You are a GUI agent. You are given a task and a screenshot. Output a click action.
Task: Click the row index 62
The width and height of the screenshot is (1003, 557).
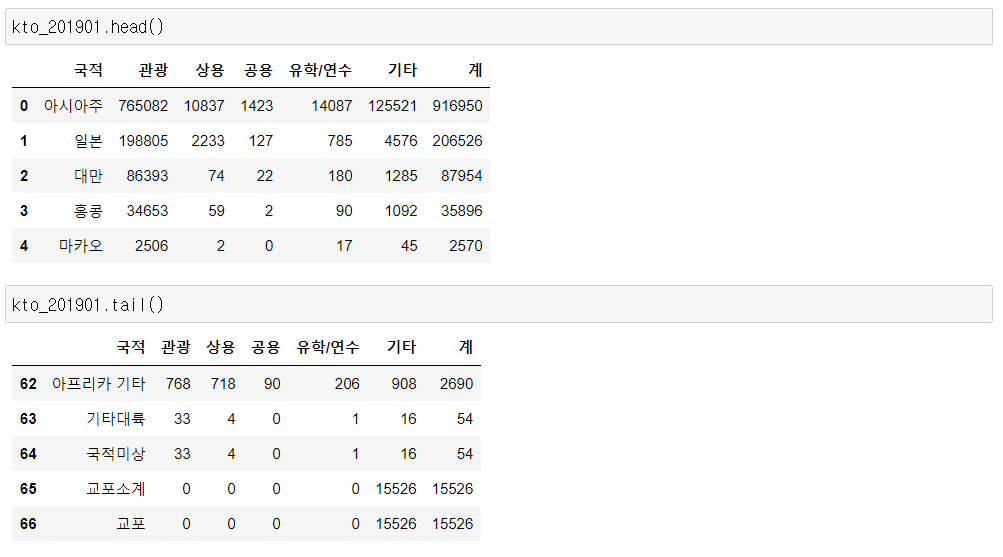click(28, 384)
